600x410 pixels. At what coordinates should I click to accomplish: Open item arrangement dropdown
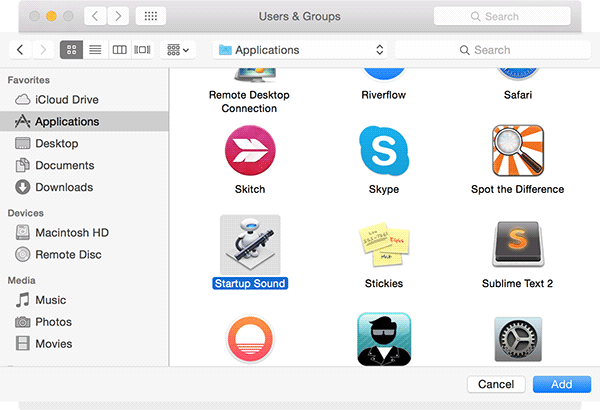coord(178,50)
